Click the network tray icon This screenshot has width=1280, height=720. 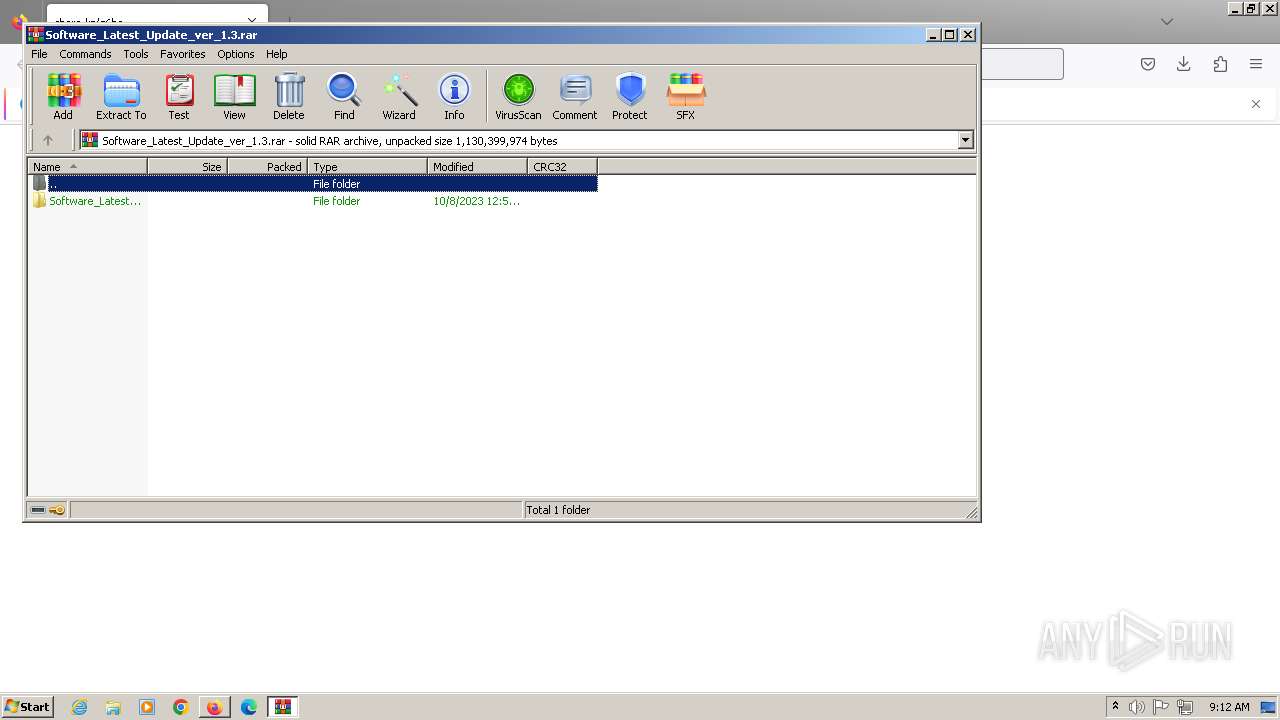click(x=1185, y=707)
